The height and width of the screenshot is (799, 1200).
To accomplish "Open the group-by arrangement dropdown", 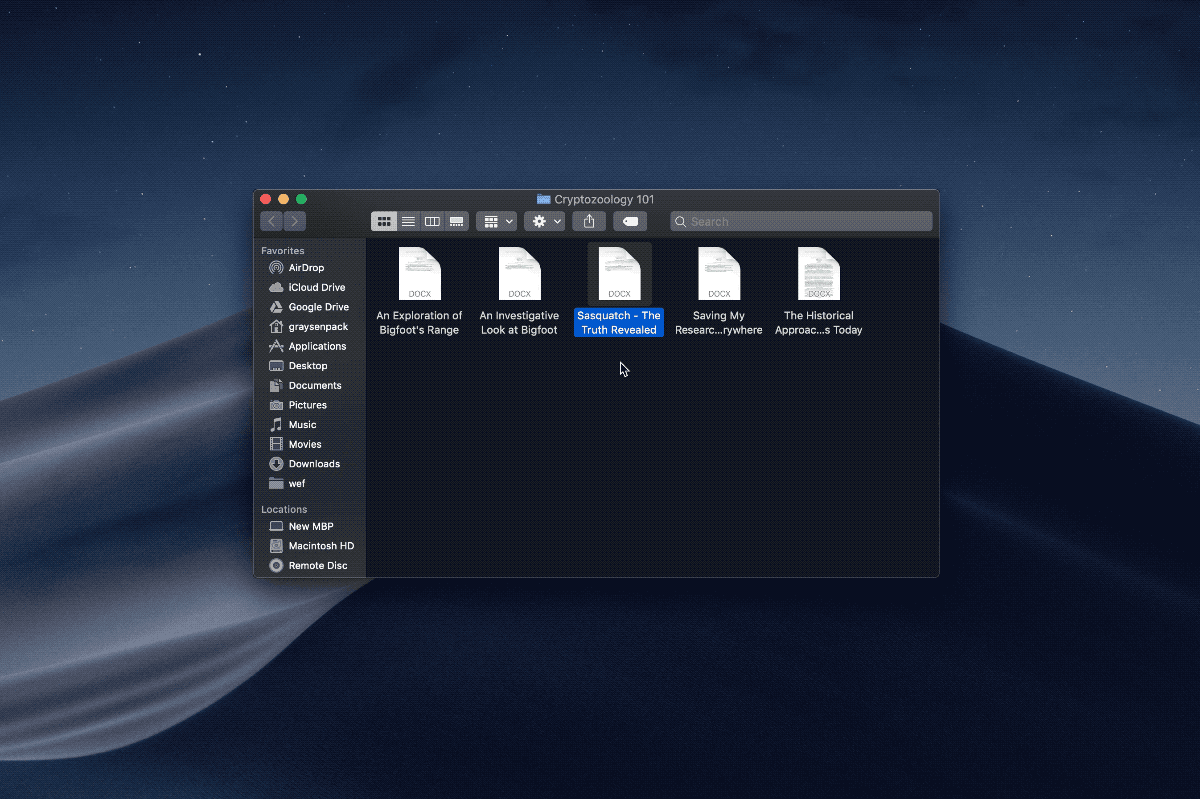I will 496,221.
